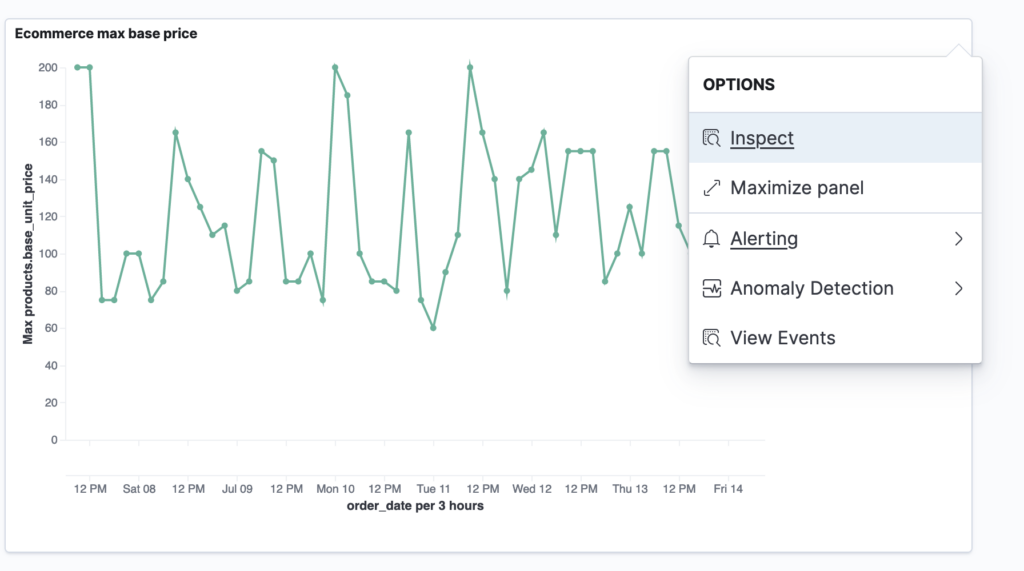This screenshot has height=571, width=1024.
Task: Click the Anomaly Detection chart icon
Action: (711, 288)
